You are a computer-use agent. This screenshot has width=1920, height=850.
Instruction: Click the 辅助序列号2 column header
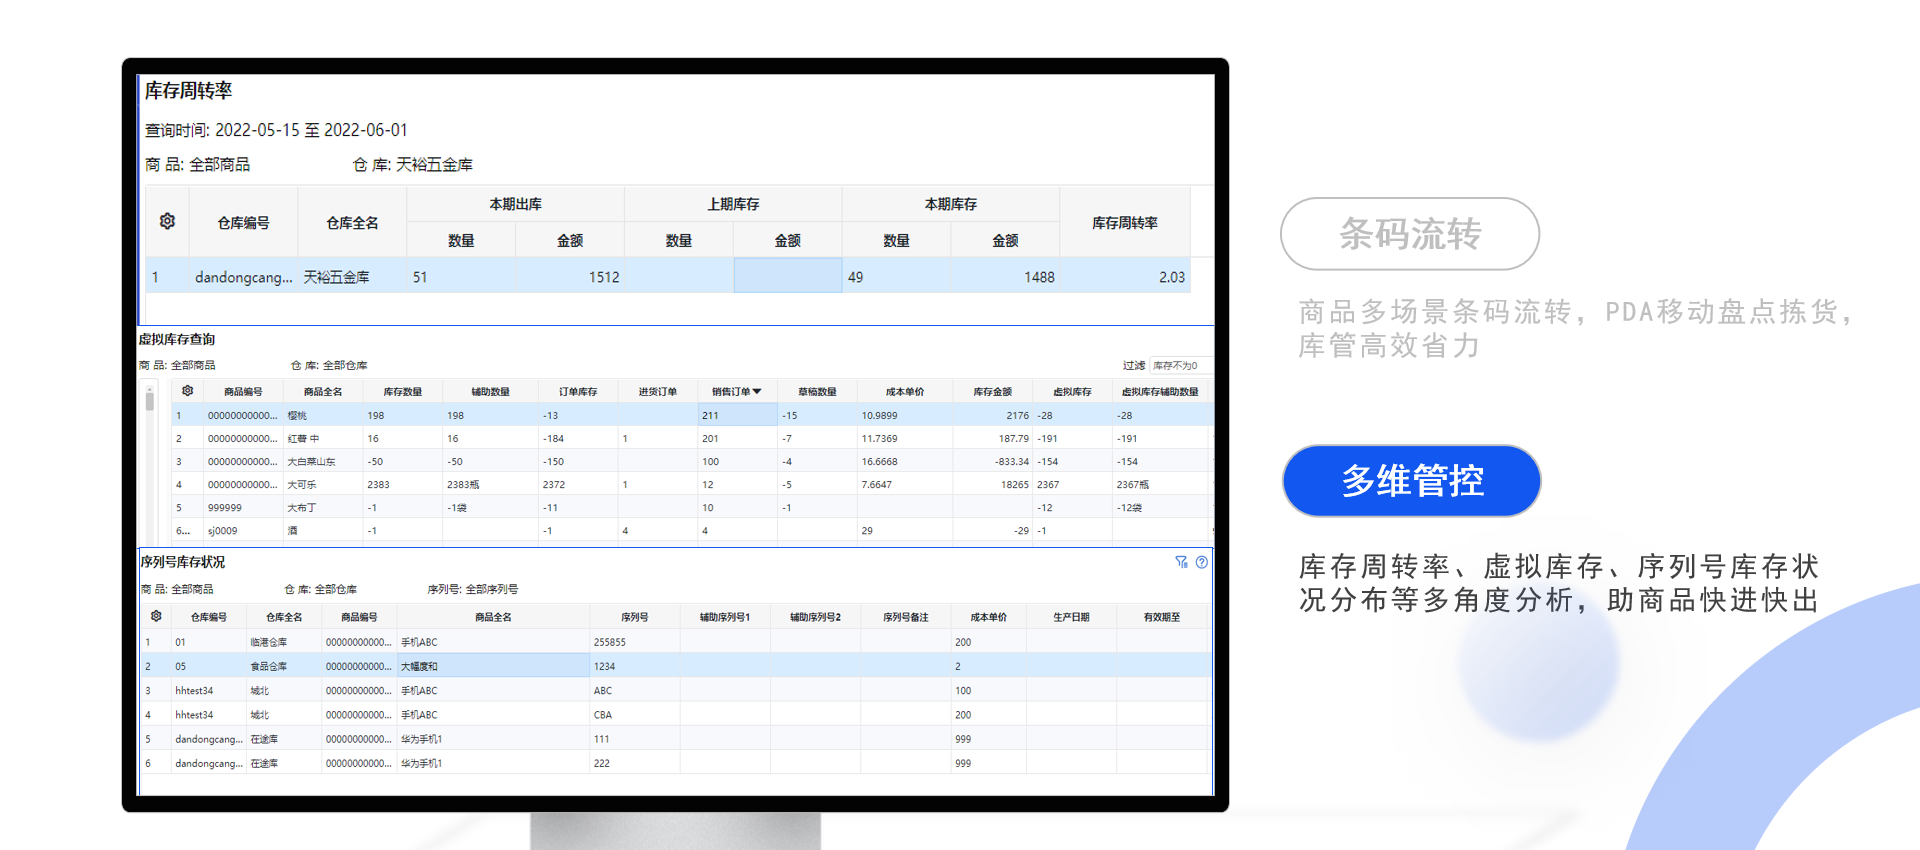pyautogui.click(x=815, y=617)
